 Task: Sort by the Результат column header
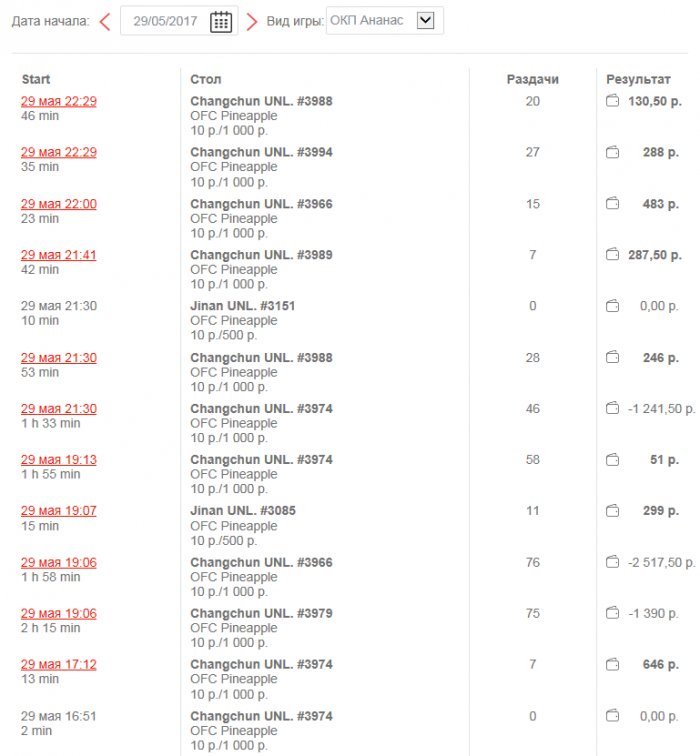tap(639, 79)
